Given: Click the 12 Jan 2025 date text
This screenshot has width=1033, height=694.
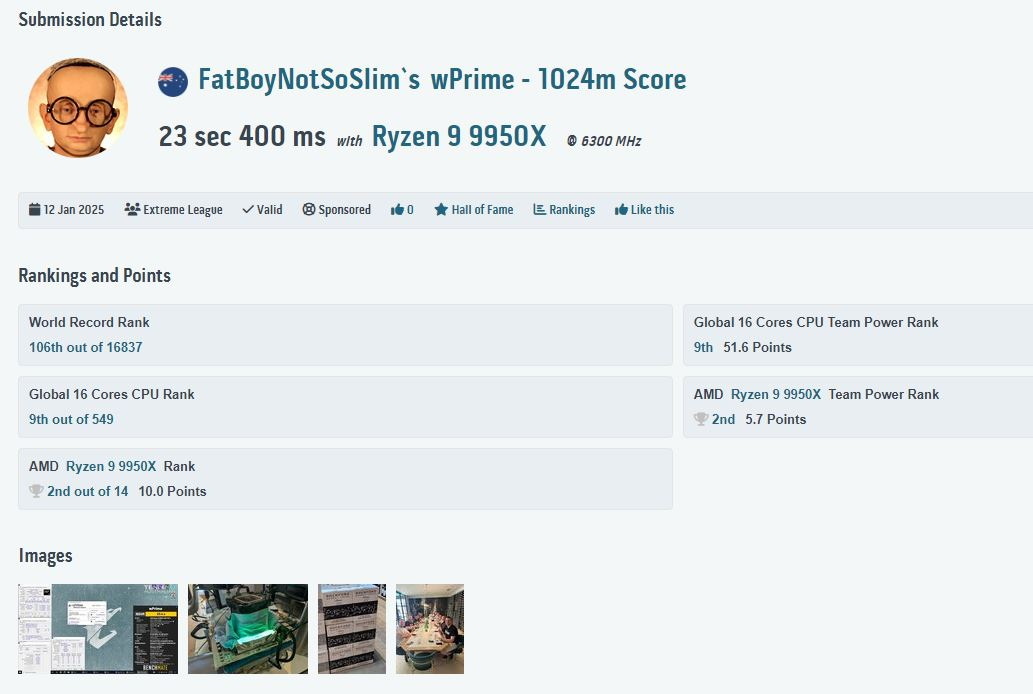Looking at the screenshot, I should 74,210.
